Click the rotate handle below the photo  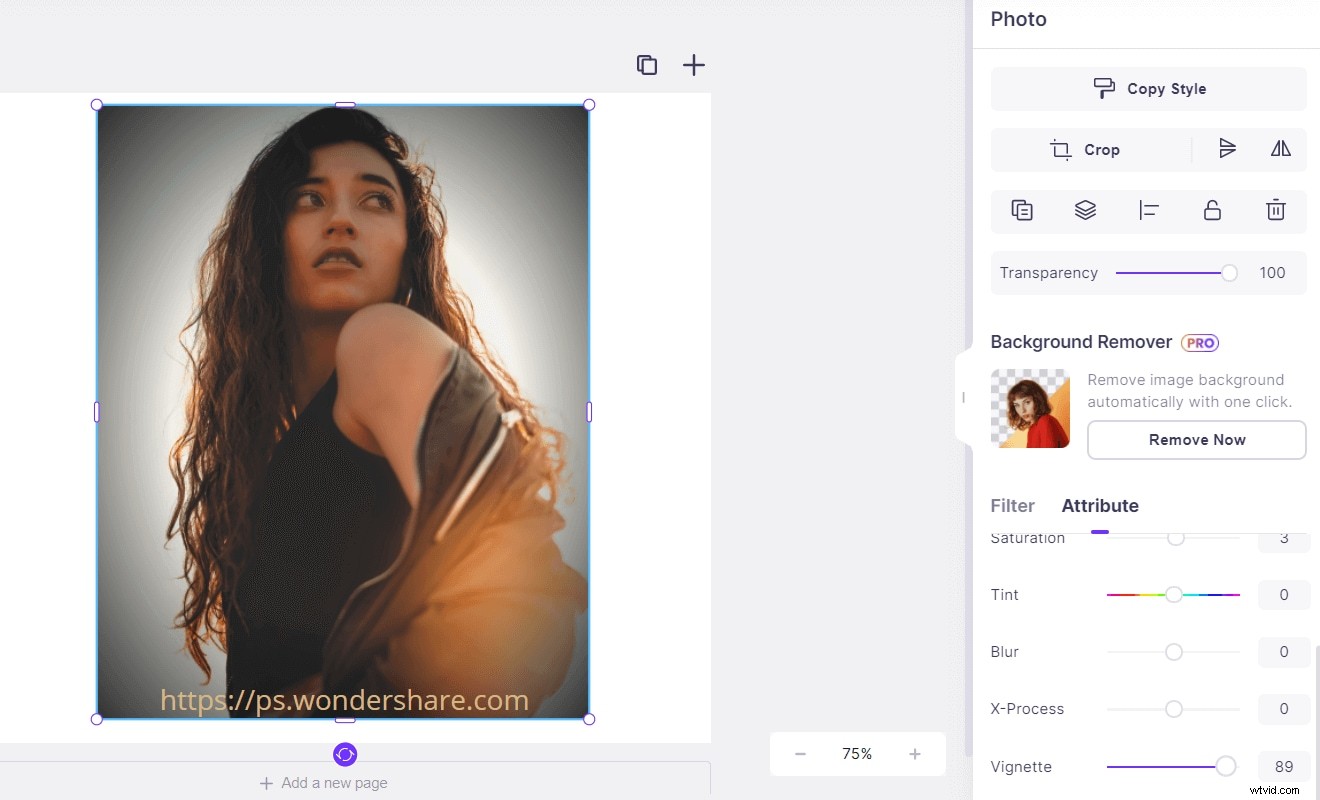(345, 754)
